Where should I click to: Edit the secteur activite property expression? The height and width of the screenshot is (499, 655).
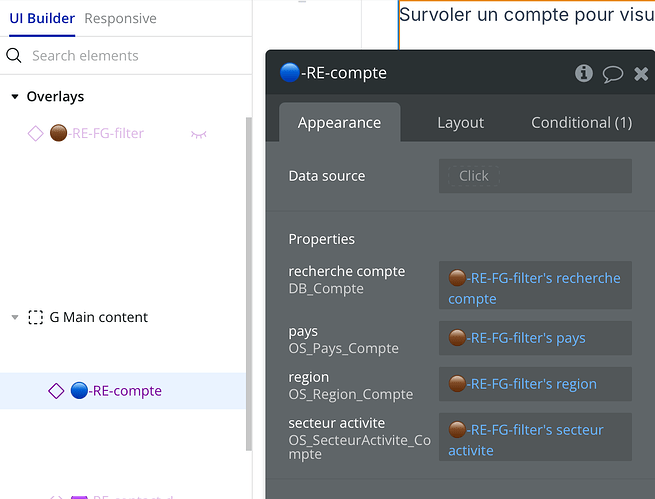535,437
